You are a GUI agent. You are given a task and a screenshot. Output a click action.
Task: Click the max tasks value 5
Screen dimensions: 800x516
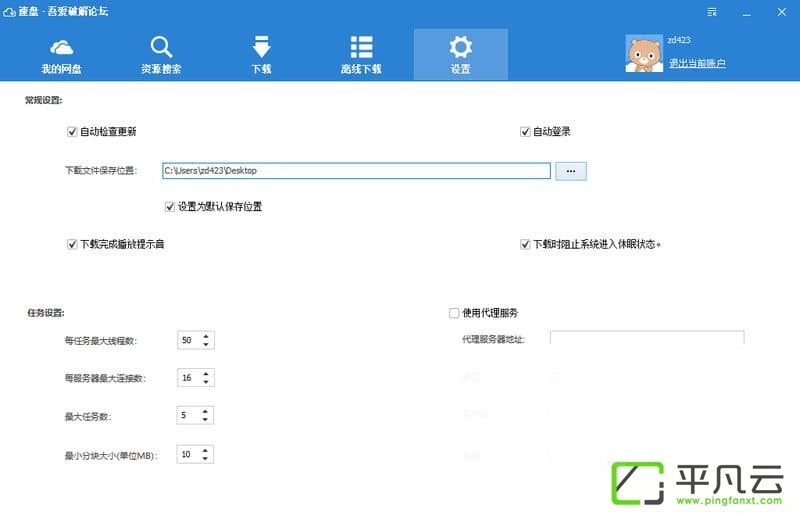point(184,415)
